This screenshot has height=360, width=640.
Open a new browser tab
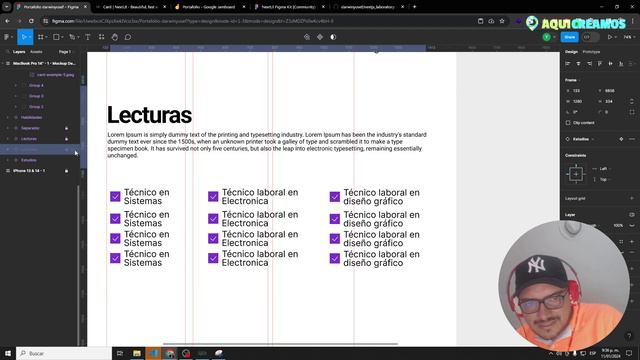414,7
